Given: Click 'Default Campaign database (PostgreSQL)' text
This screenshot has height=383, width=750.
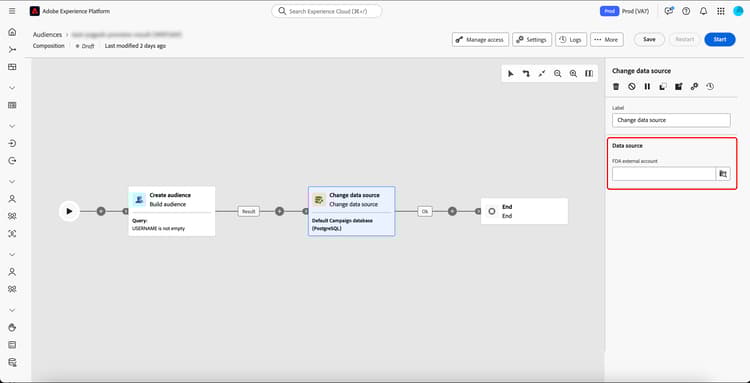Looking at the screenshot, I should [x=342, y=225].
